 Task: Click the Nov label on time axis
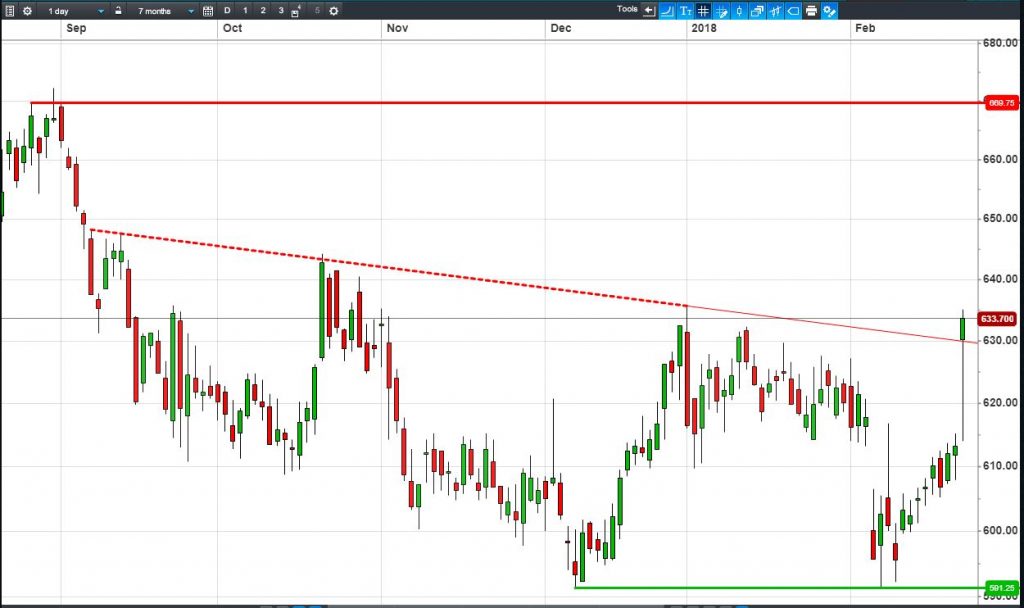(397, 28)
